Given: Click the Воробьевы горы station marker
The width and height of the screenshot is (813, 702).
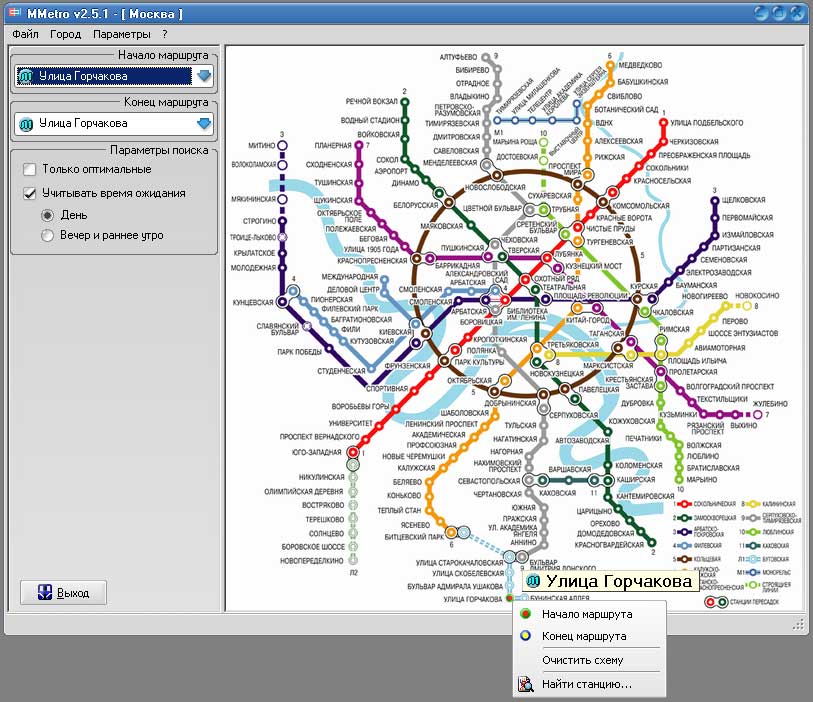Looking at the screenshot, I should (396, 409).
